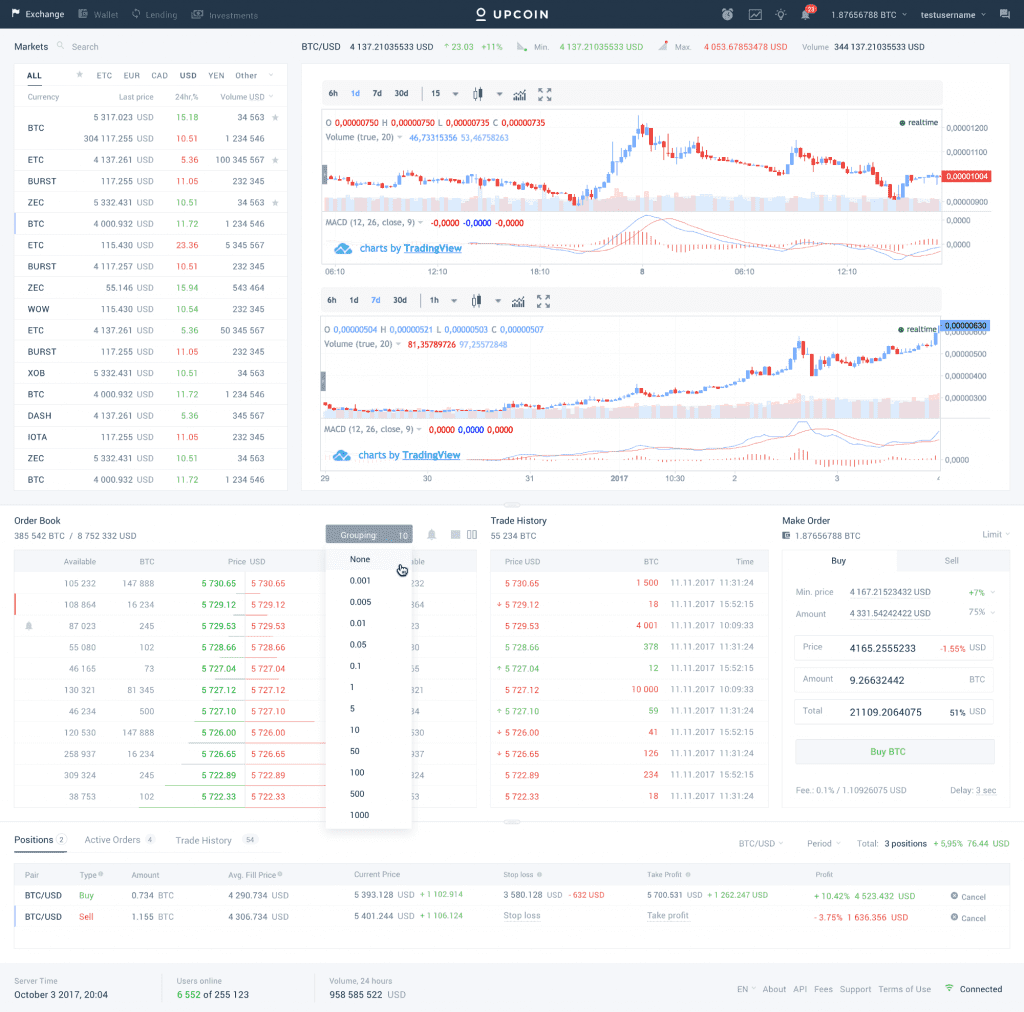Image resolution: width=1024 pixels, height=1012 pixels.
Task: Click the price alert bell in Order Book
Action: coord(431,534)
